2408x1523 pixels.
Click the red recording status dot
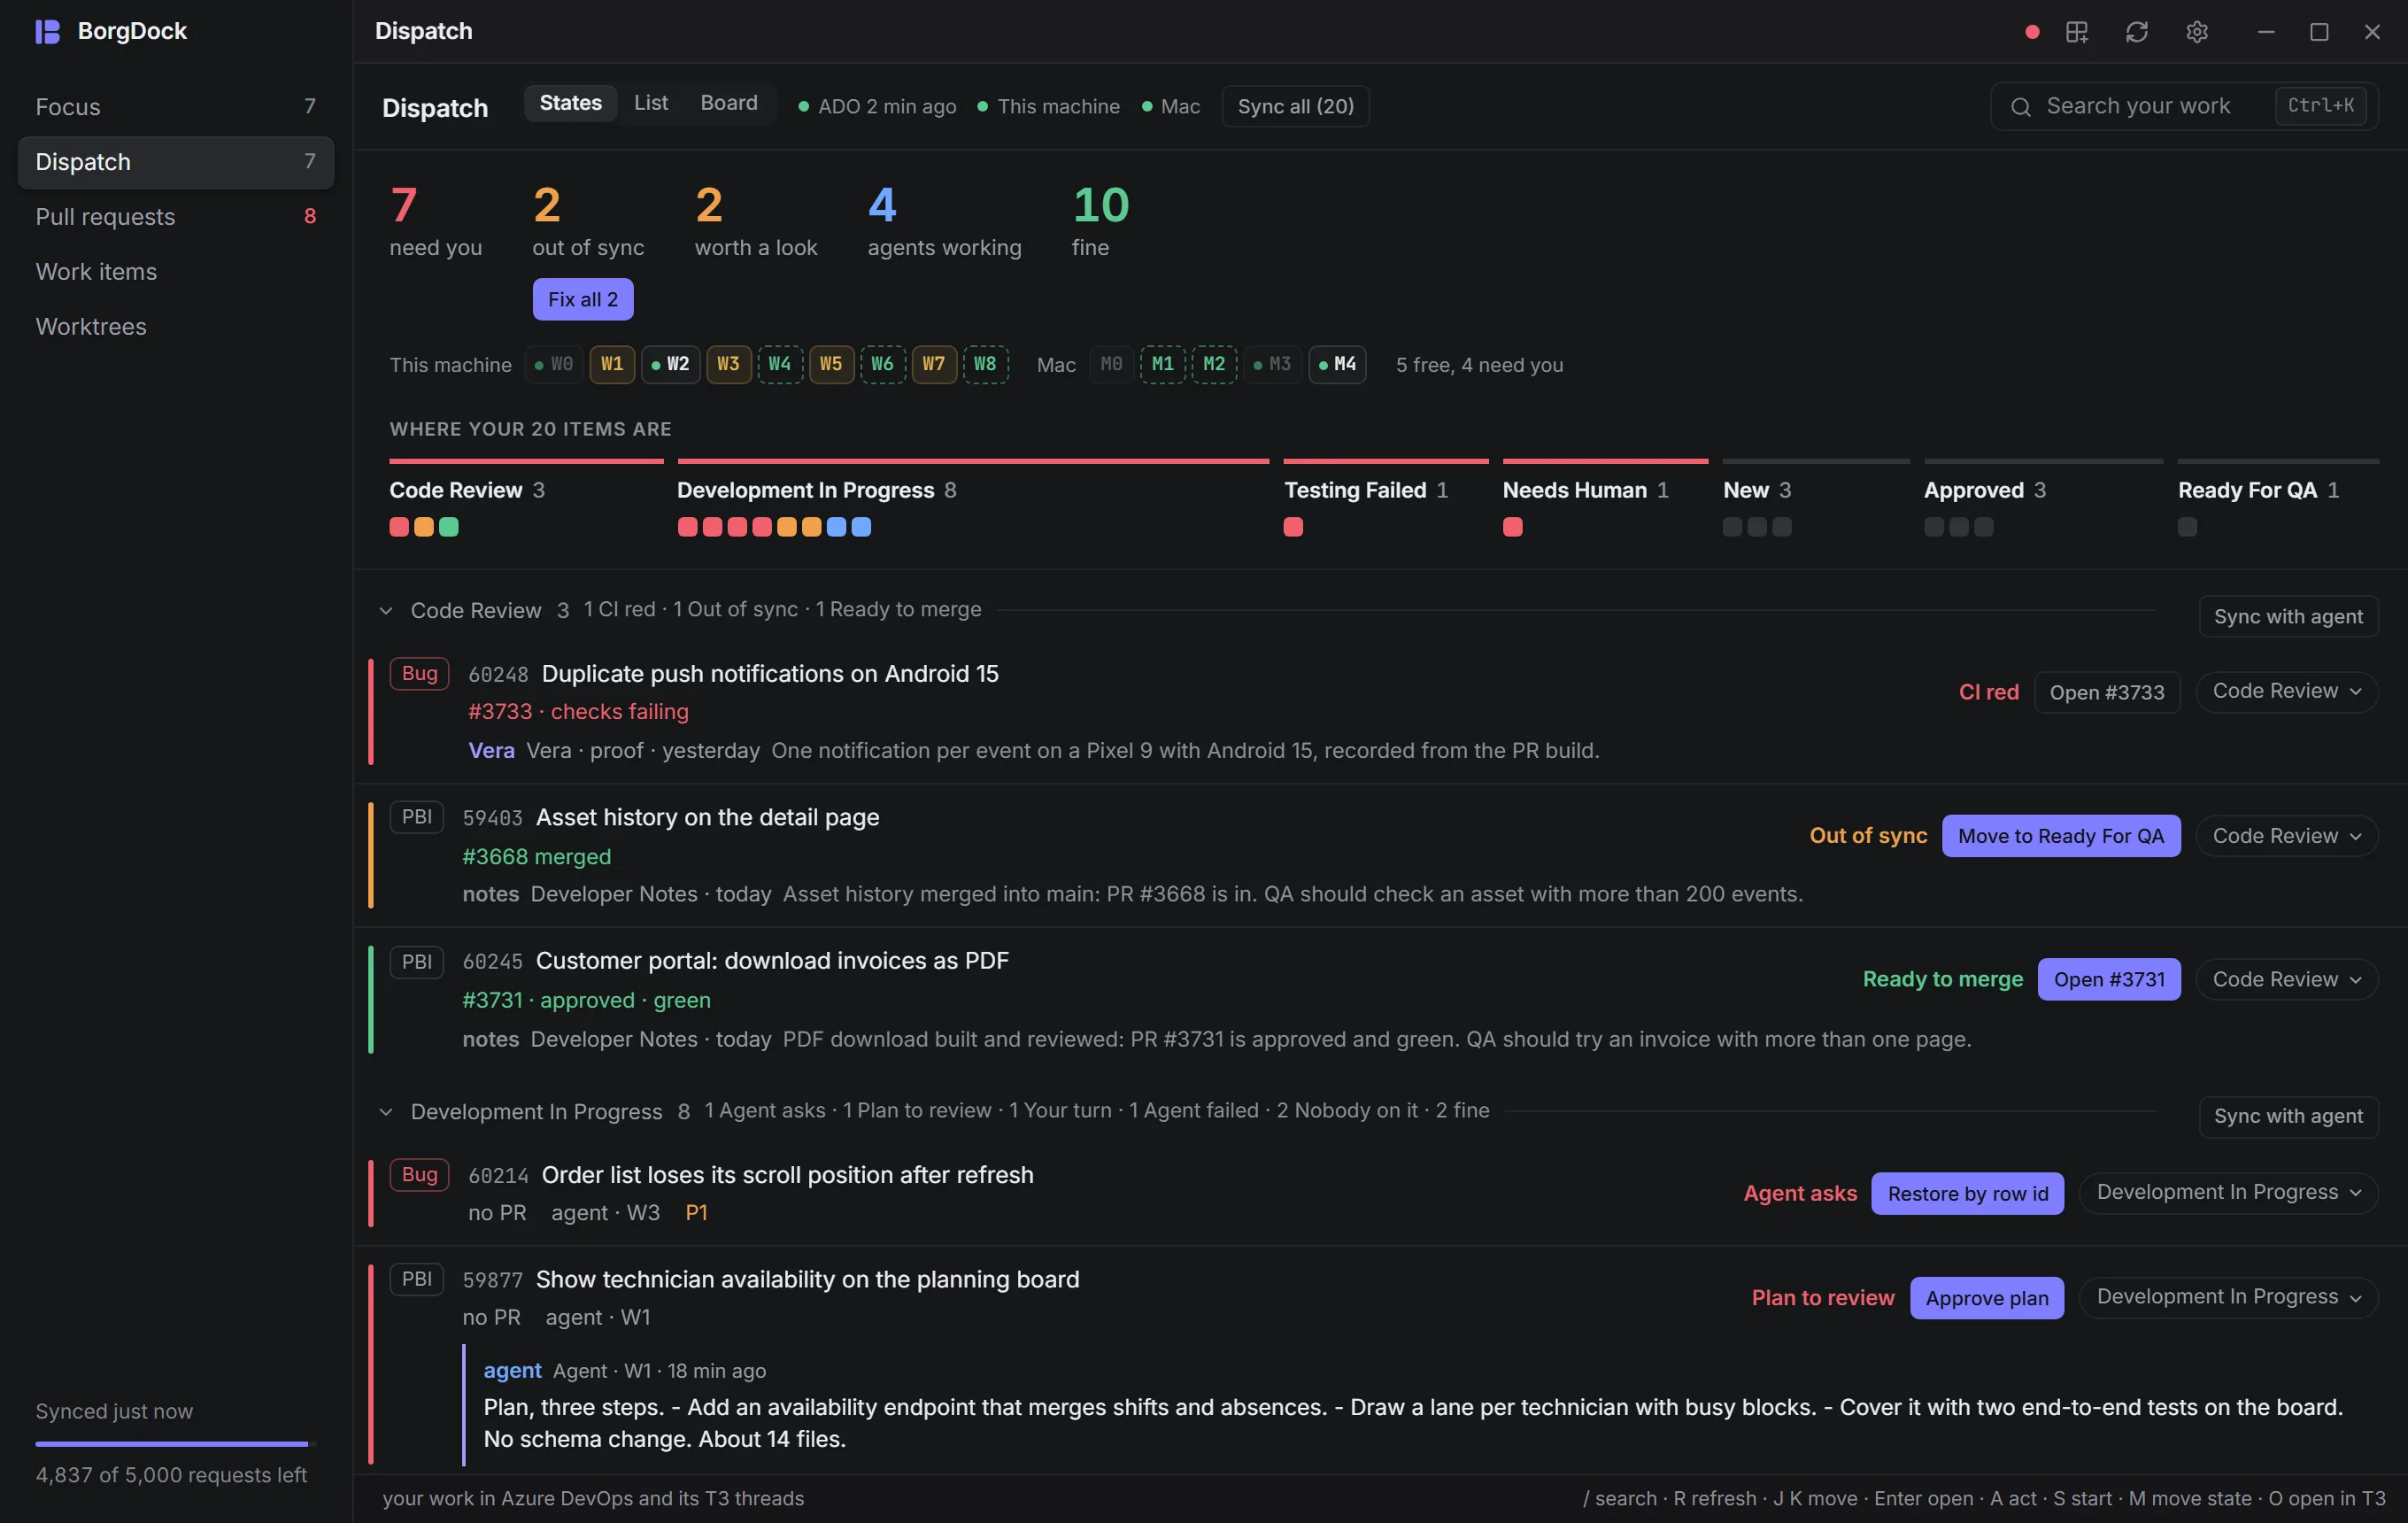[x=2032, y=32]
